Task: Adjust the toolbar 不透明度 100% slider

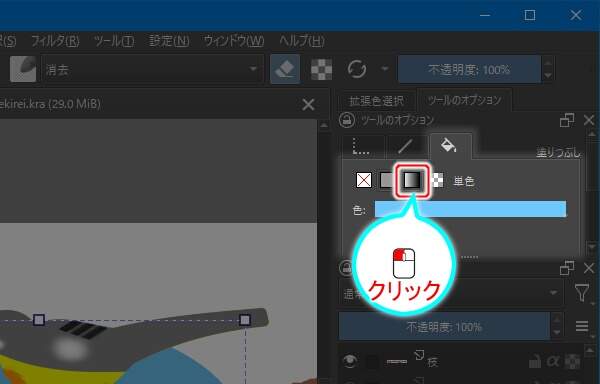Action: coord(469,69)
